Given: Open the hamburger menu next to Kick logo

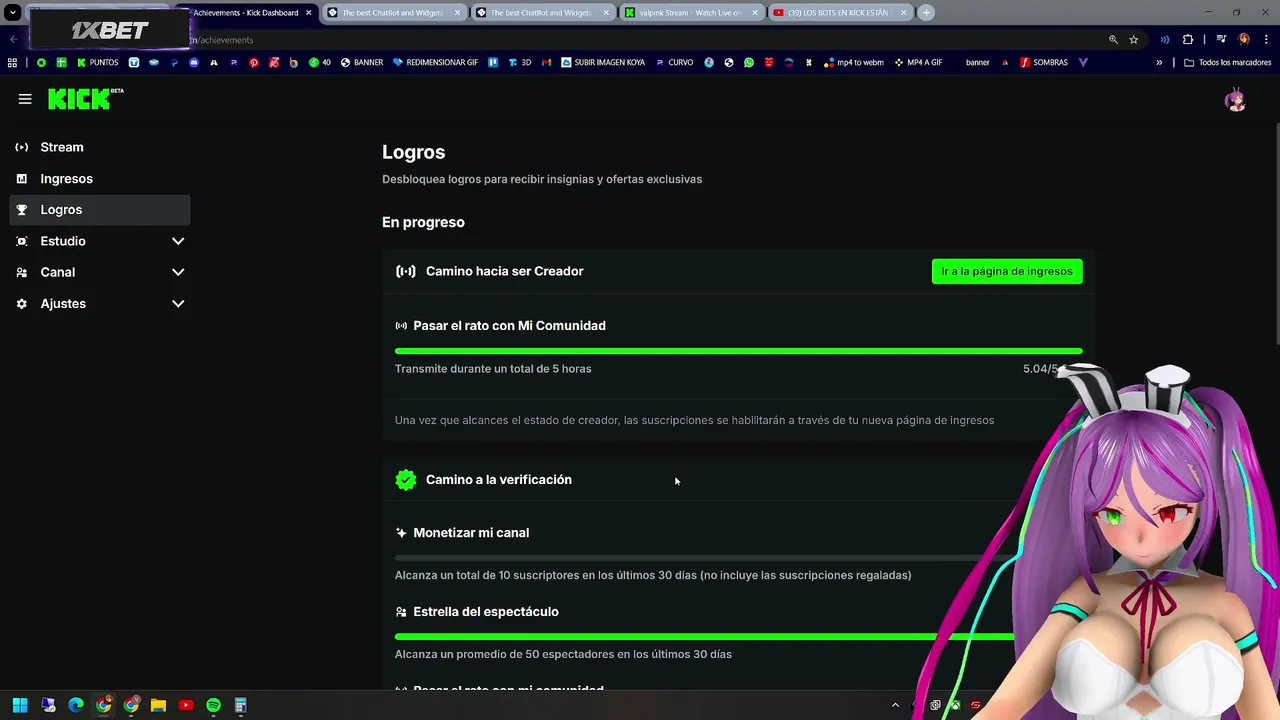Looking at the screenshot, I should pos(25,99).
